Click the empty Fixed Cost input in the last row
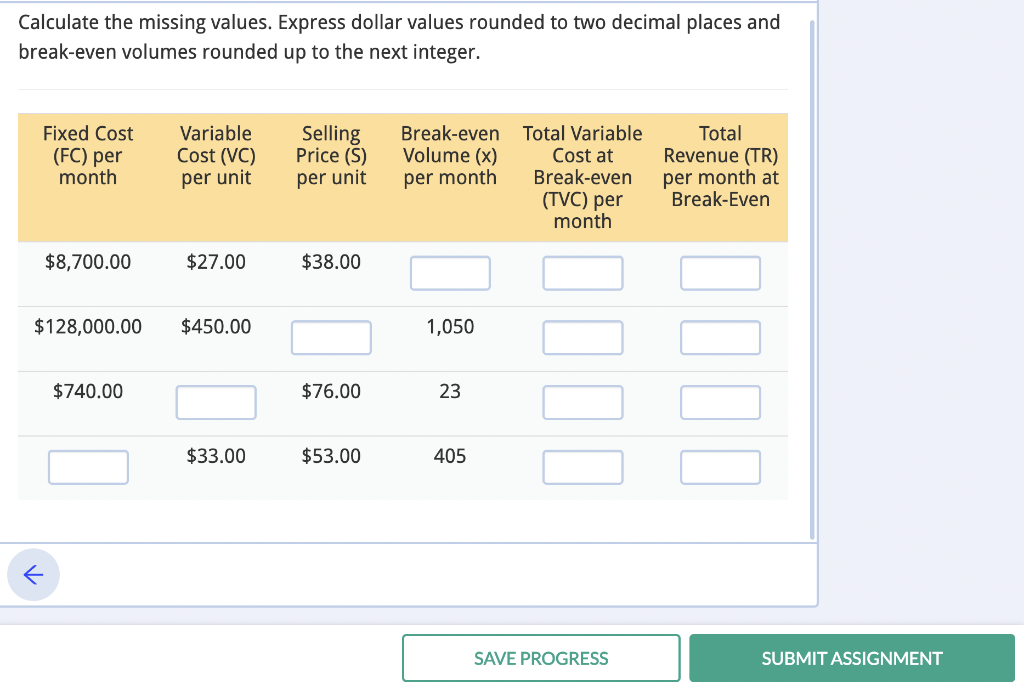1024x691 pixels. click(x=88, y=466)
